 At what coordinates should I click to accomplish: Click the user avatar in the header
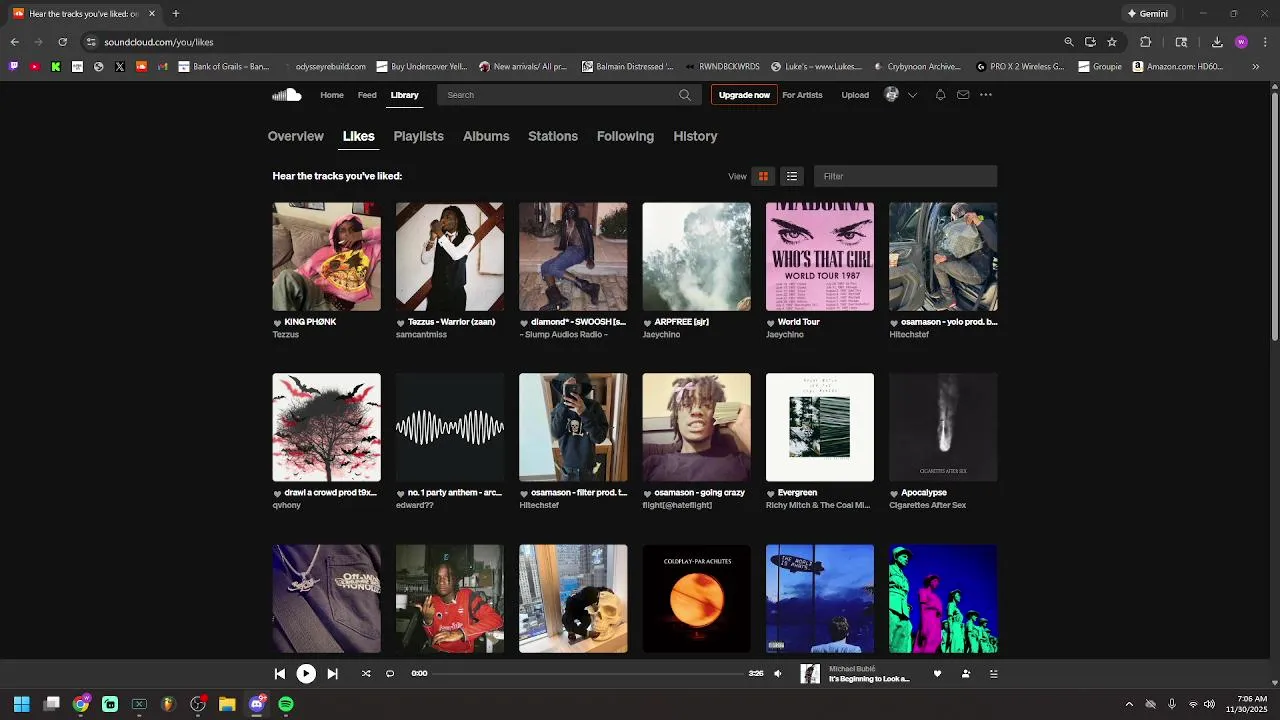click(x=892, y=95)
